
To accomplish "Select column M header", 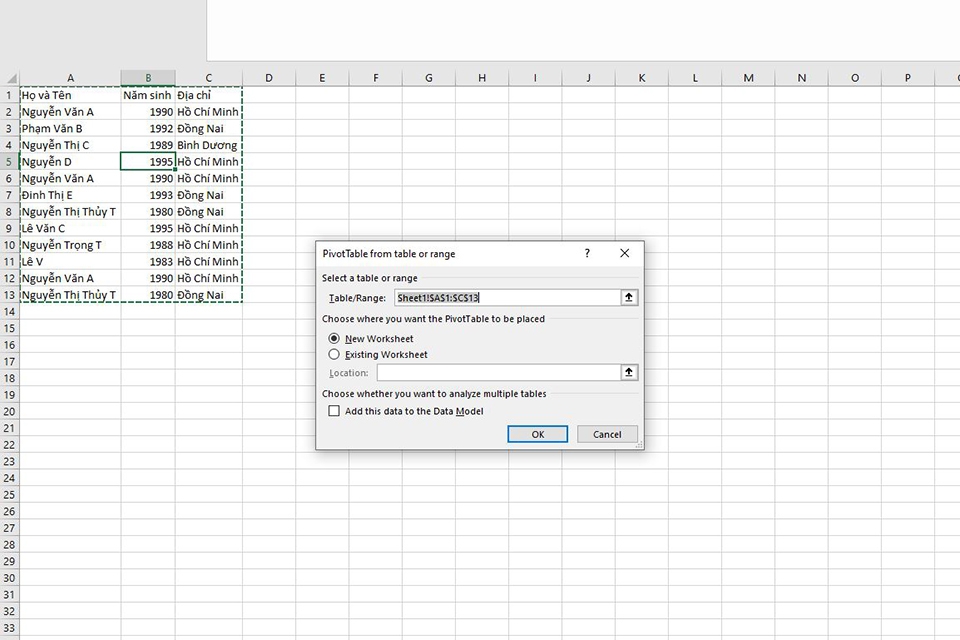I will (748, 78).
